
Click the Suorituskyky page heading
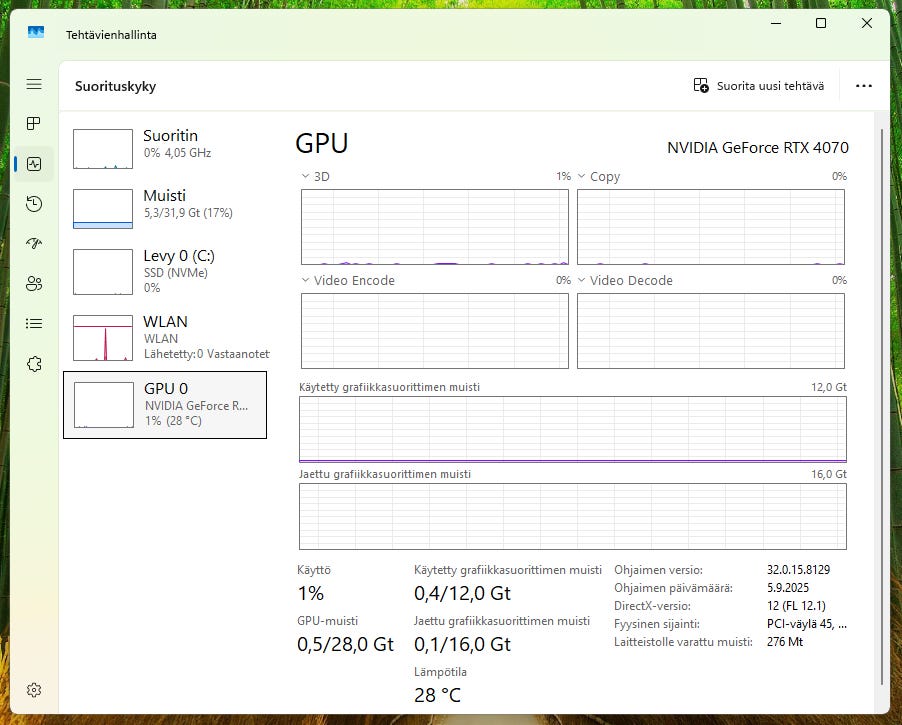[x=116, y=86]
